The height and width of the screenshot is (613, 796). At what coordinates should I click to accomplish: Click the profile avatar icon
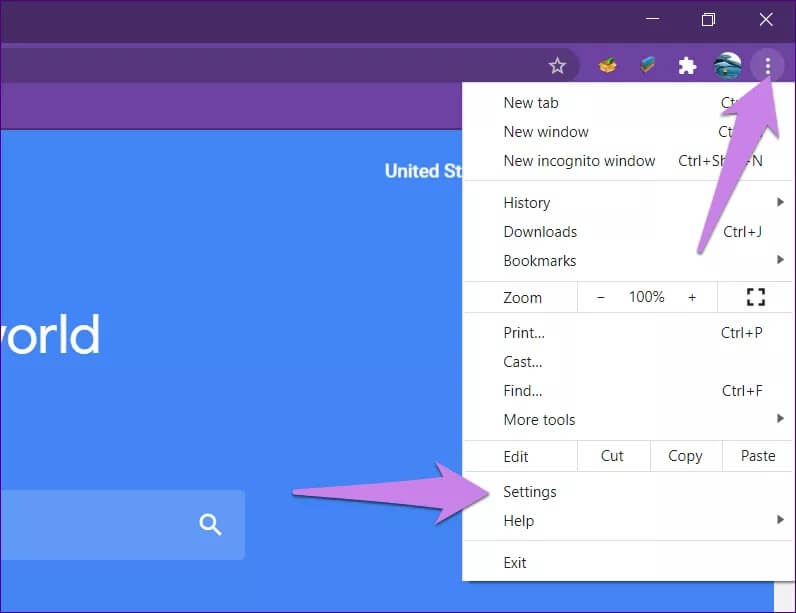pos(727,66)
